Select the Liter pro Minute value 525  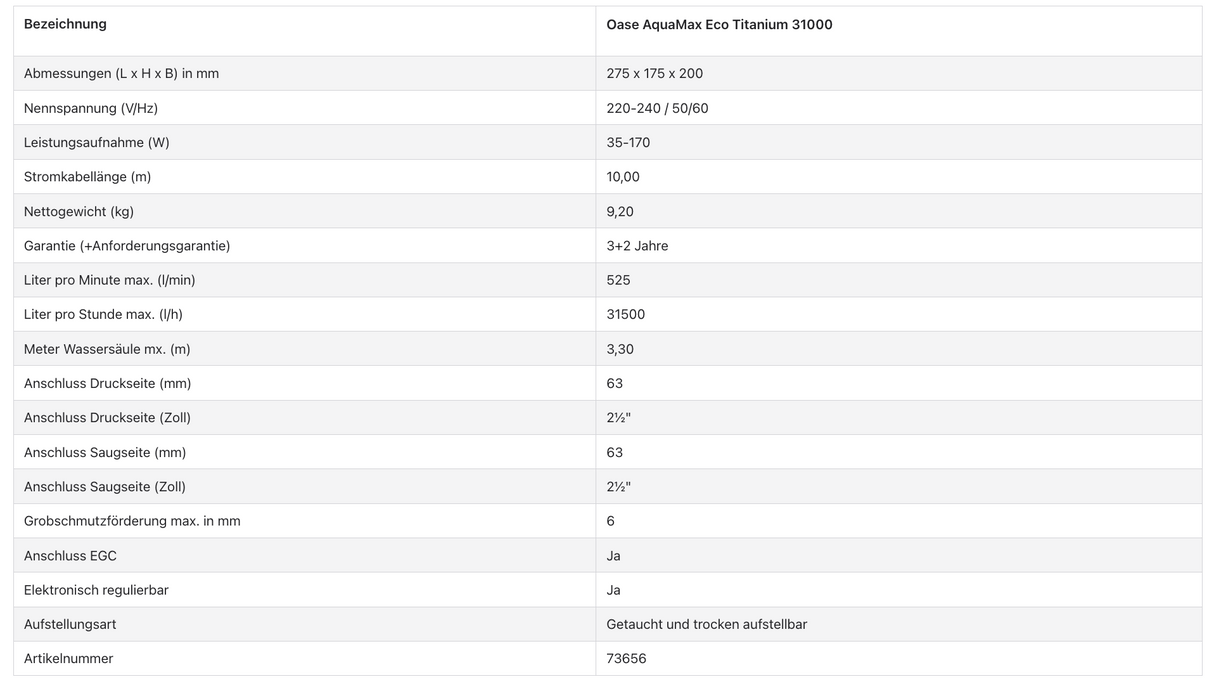(x=618, y=280)
